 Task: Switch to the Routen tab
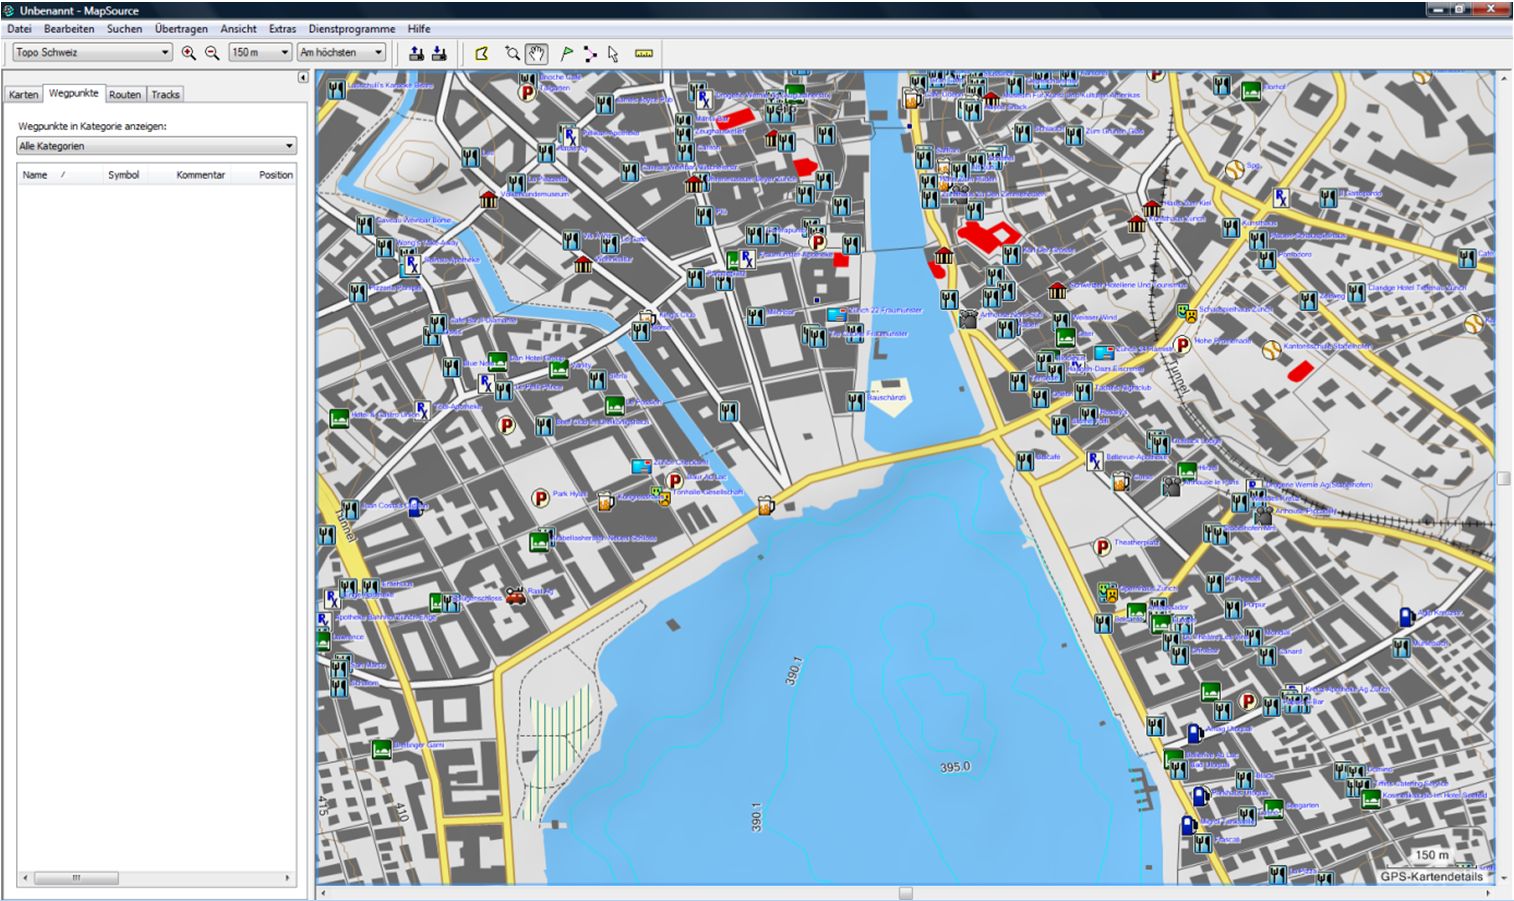(125, 95)
